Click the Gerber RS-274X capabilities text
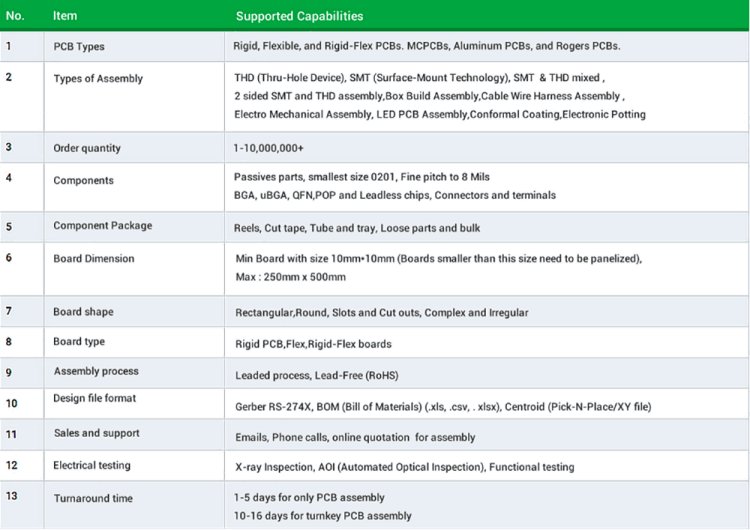 [443, 407]
